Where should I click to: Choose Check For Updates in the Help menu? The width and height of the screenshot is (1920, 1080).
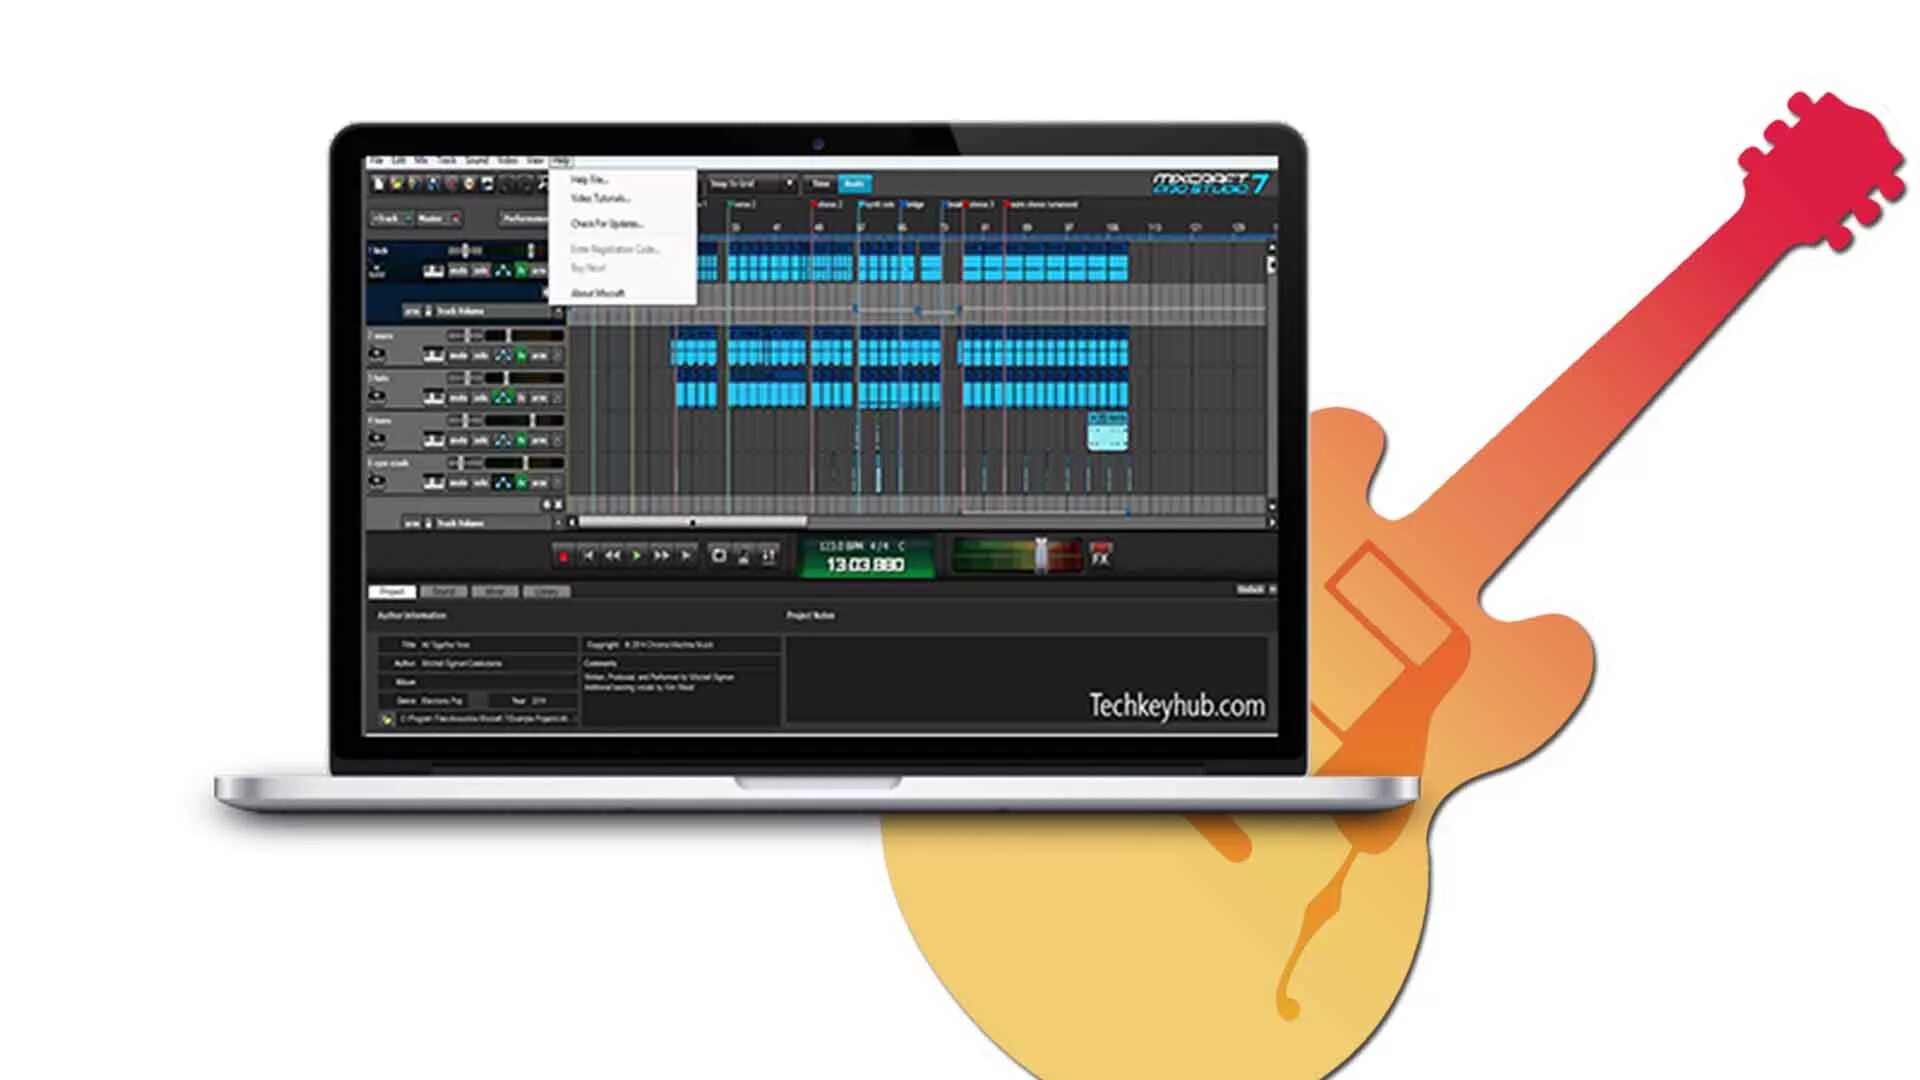click(x=607, y=224)
